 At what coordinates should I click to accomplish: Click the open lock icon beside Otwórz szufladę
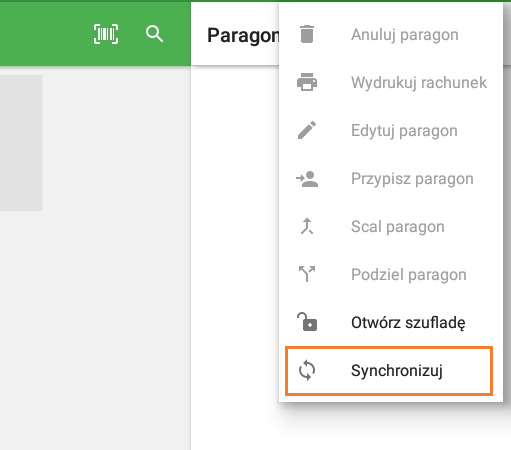[307, 322]
